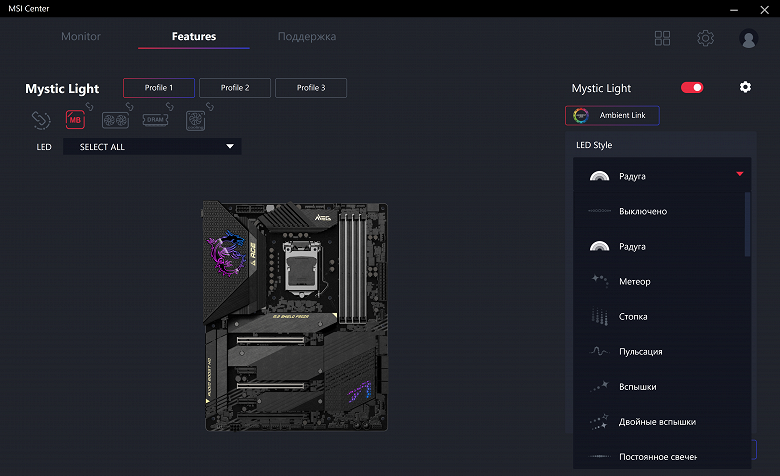Image resolution: width=780 pixels, height=476 pixels.
Task: Click the LED style list scrollbar
Action: point(747,225)
